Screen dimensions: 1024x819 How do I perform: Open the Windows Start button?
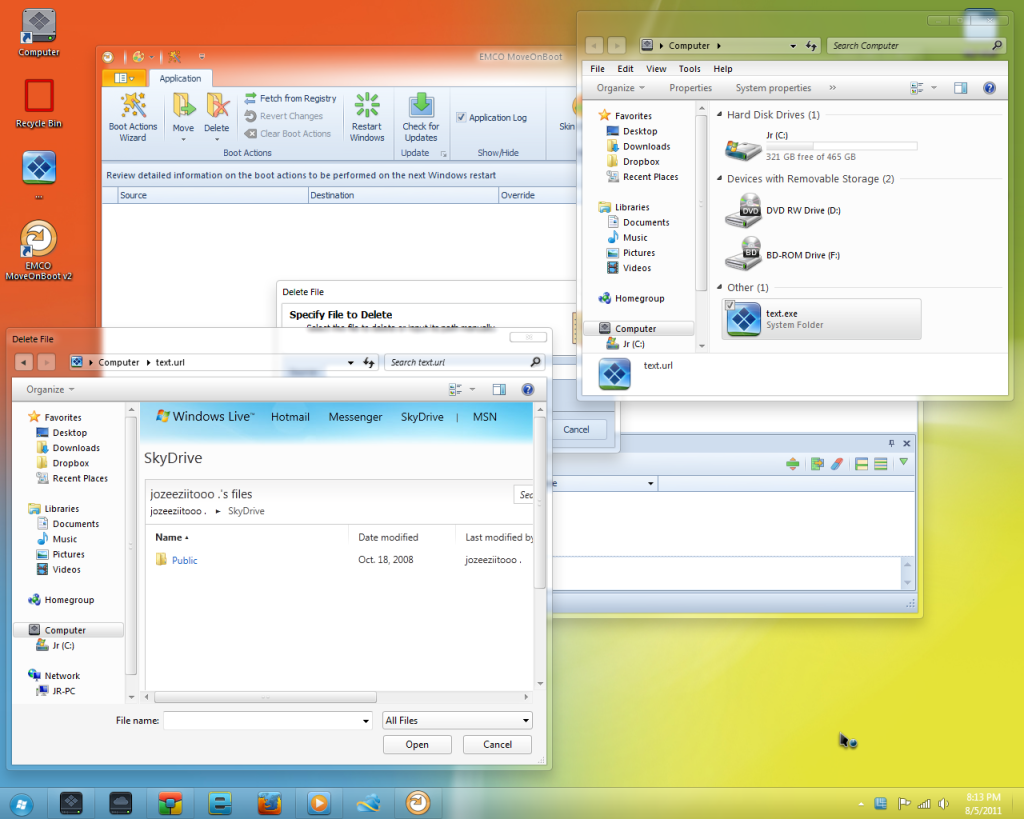(20, 803)
